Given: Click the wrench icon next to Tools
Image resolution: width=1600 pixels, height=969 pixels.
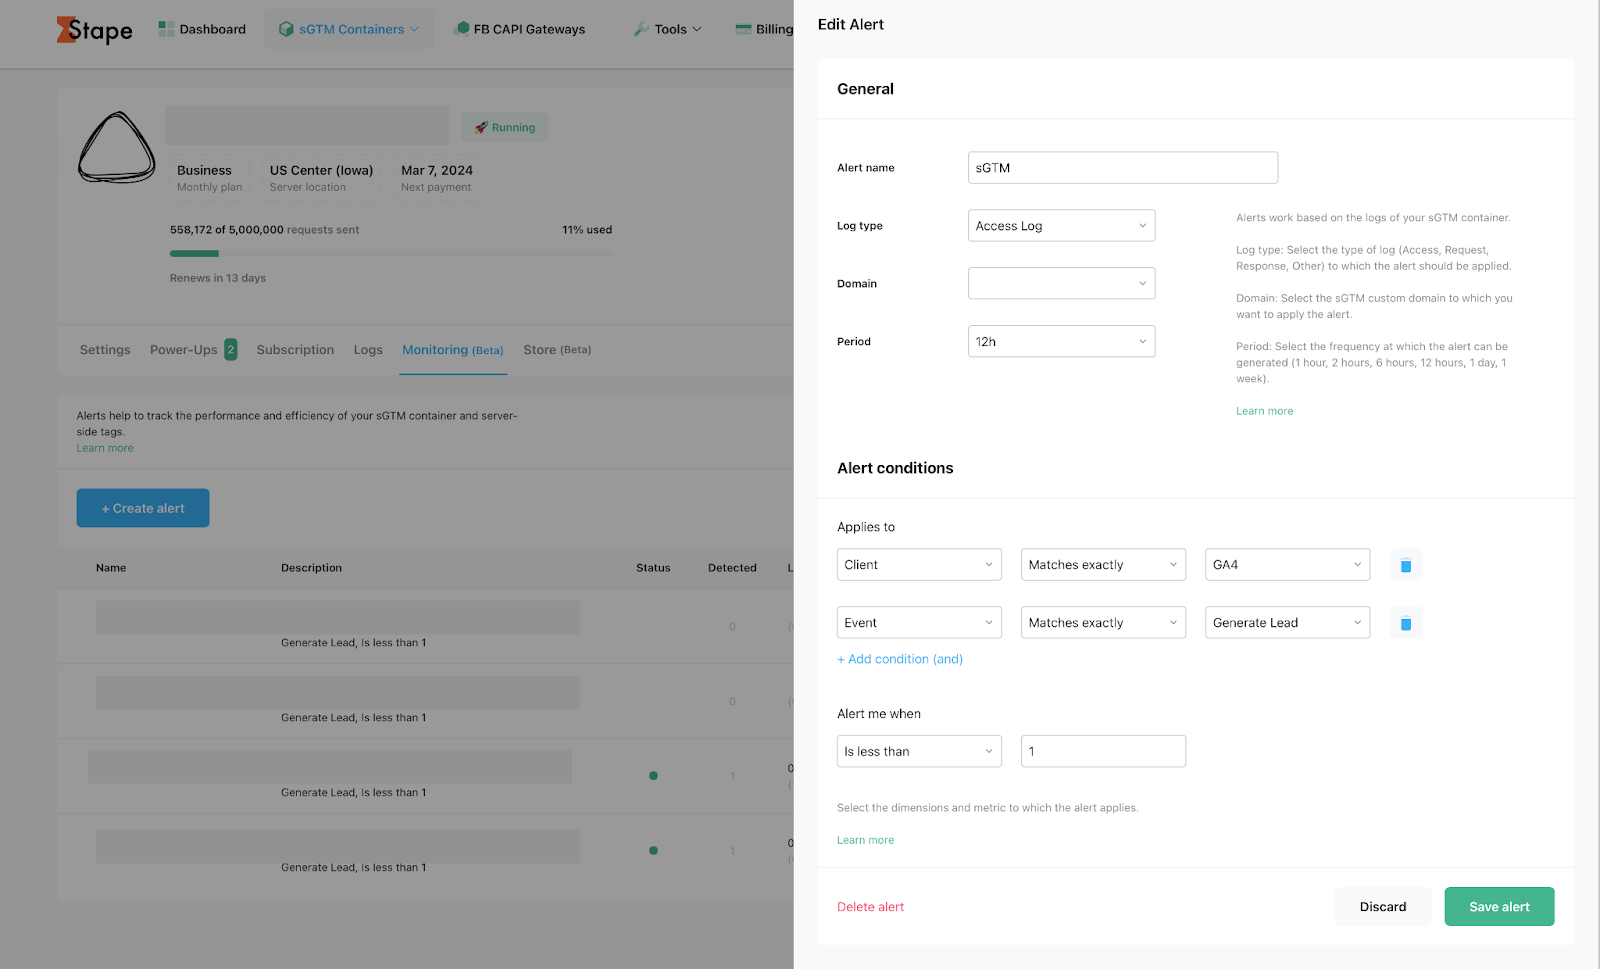Looking at the screenshot, I should pyautogui.click(x=640, y=29).
